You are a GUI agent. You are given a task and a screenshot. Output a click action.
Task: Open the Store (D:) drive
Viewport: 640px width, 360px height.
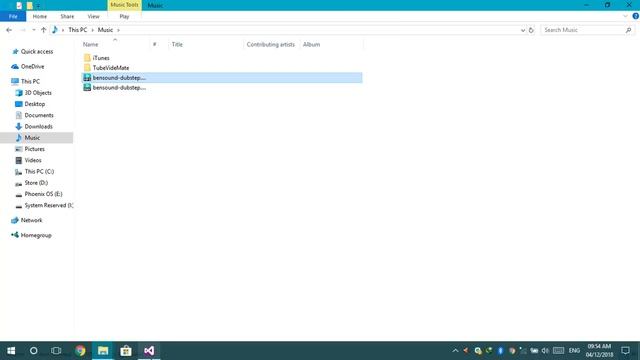pos(36,183)
